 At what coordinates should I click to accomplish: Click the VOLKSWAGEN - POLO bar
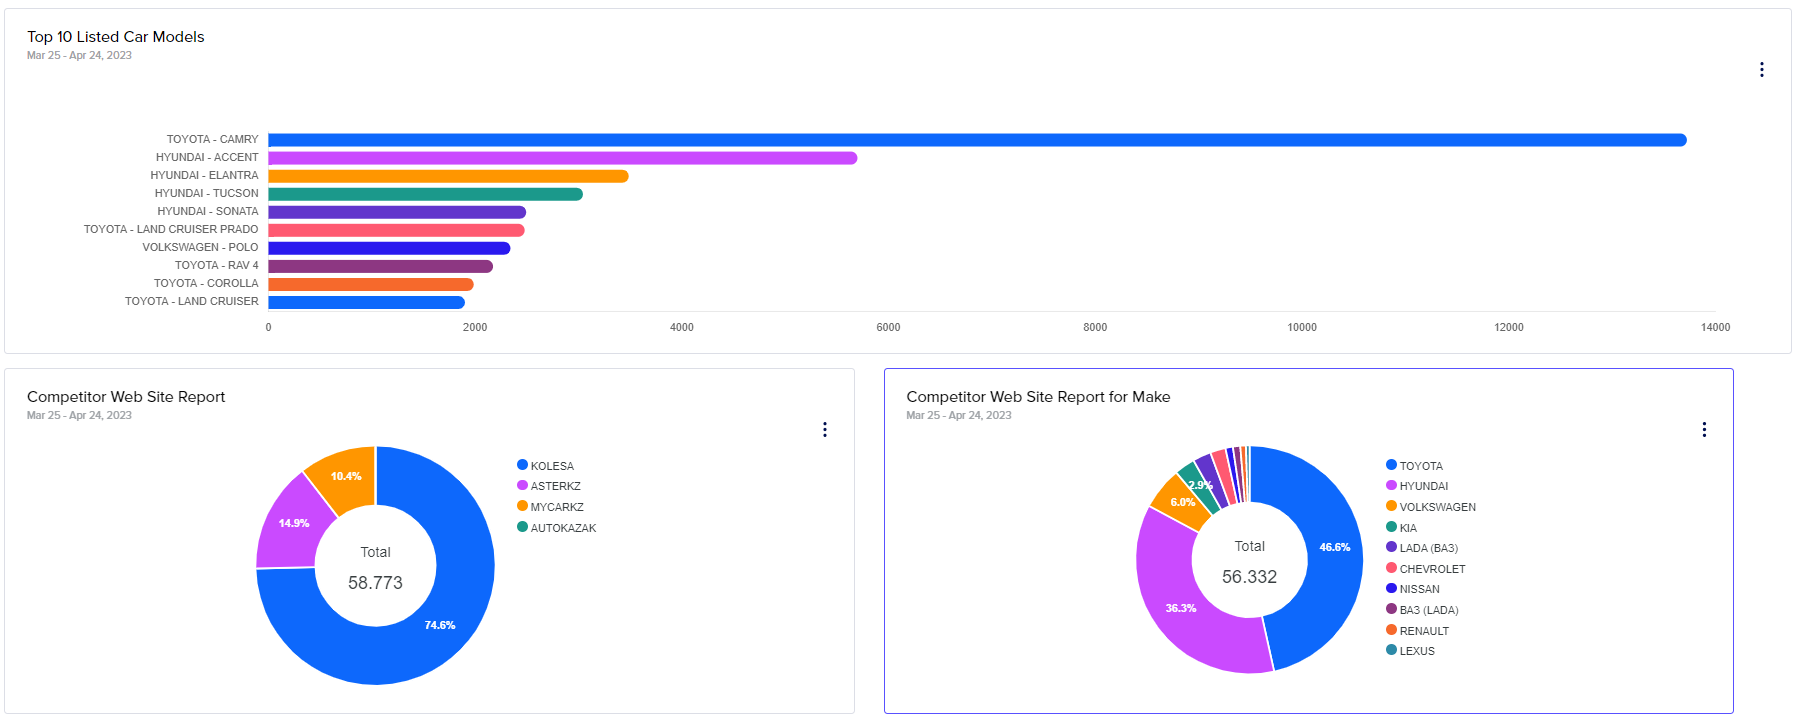[389, 248]
